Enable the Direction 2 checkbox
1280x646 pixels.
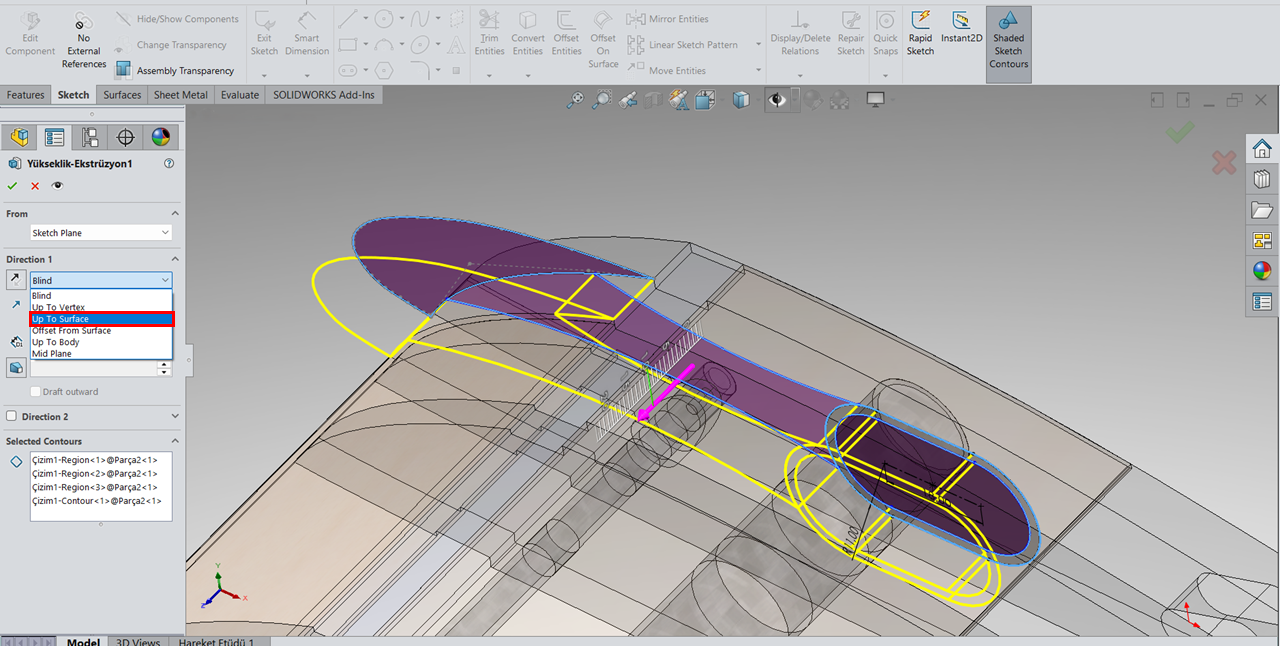coord(12,416)
